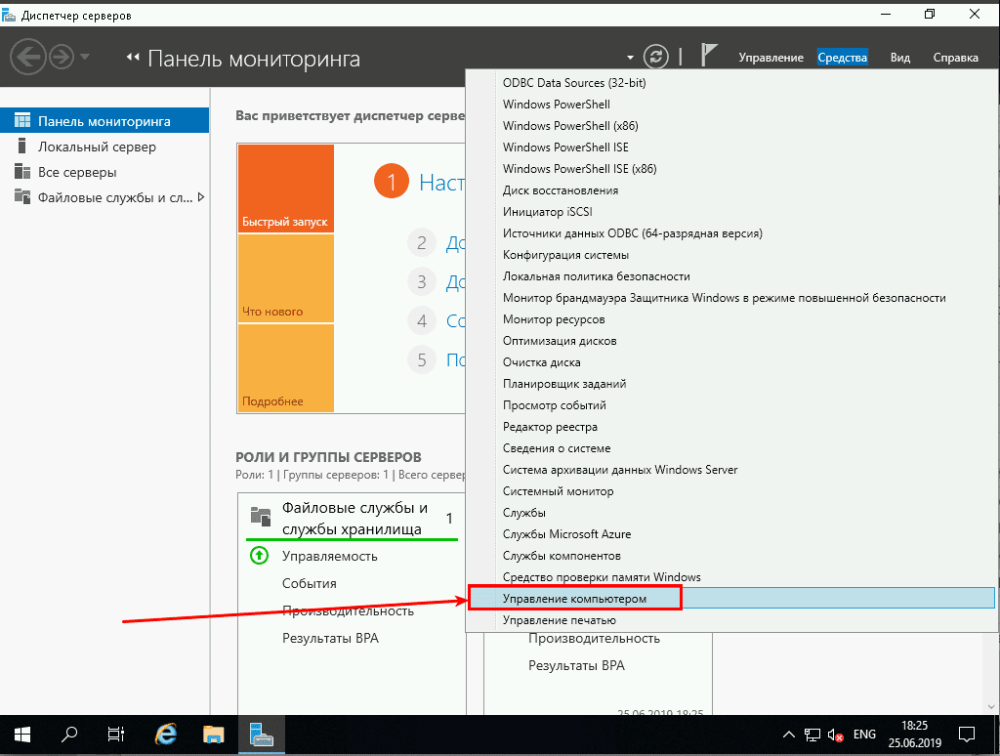Switch the ENG input language indicator

pyautogui.click(x=864, y=735)
